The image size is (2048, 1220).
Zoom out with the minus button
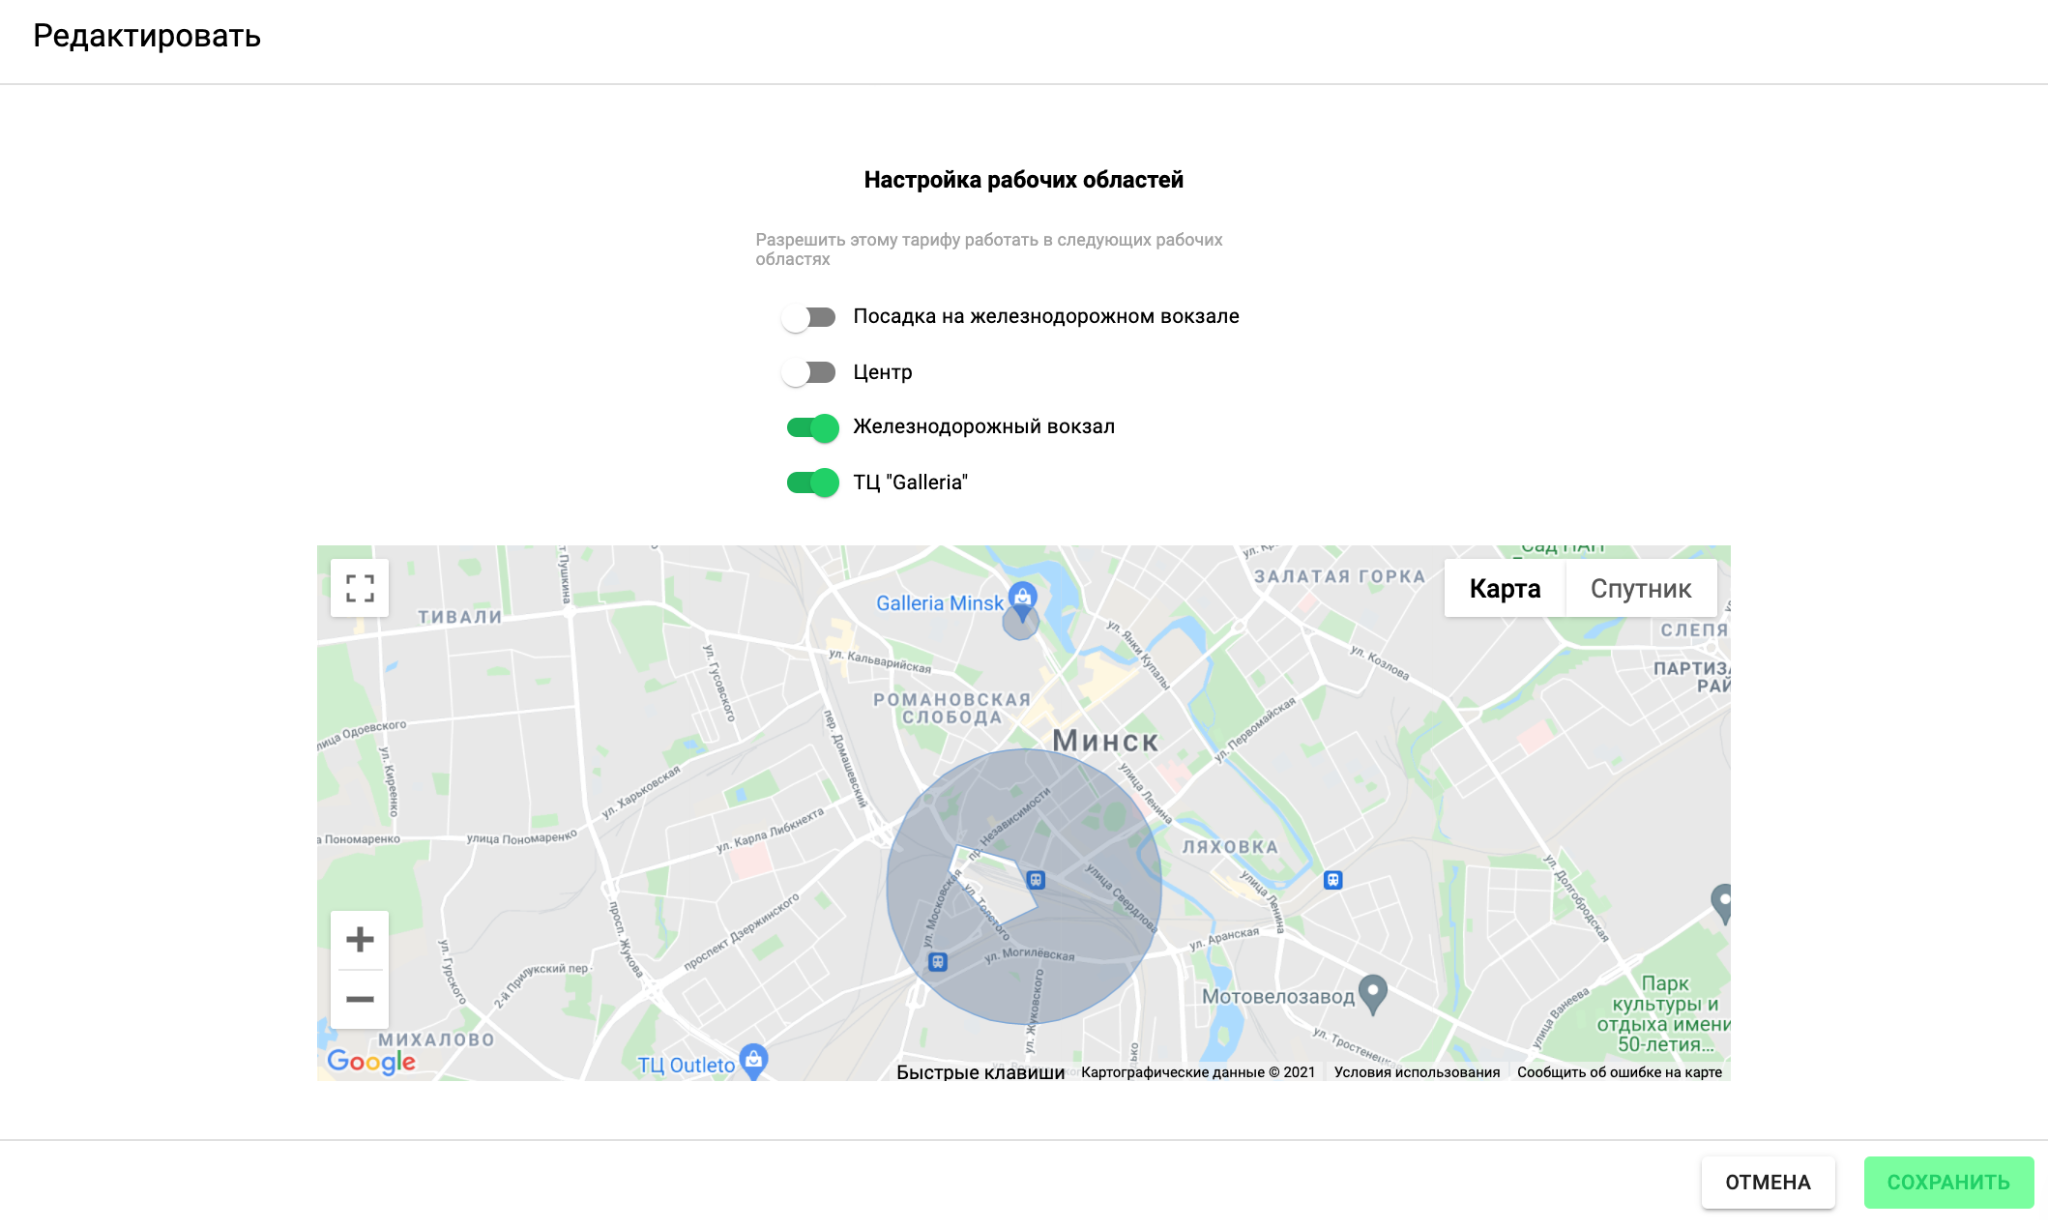359,999
